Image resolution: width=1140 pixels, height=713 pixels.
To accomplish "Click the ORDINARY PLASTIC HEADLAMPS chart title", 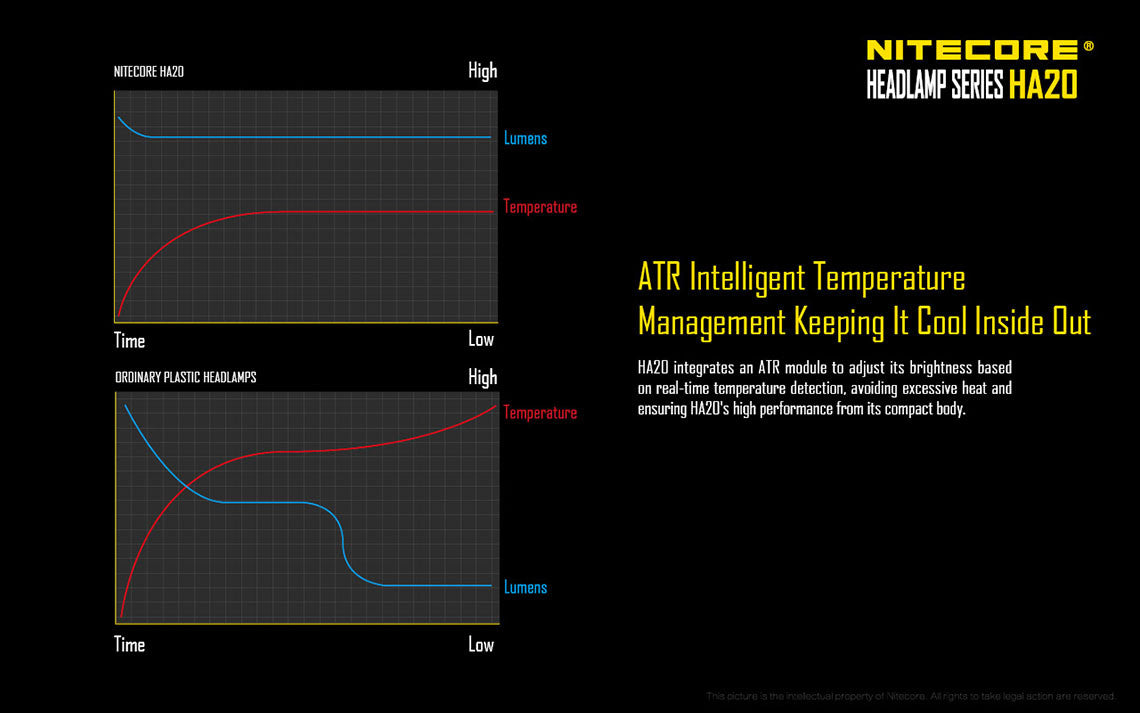I will 185,377.
